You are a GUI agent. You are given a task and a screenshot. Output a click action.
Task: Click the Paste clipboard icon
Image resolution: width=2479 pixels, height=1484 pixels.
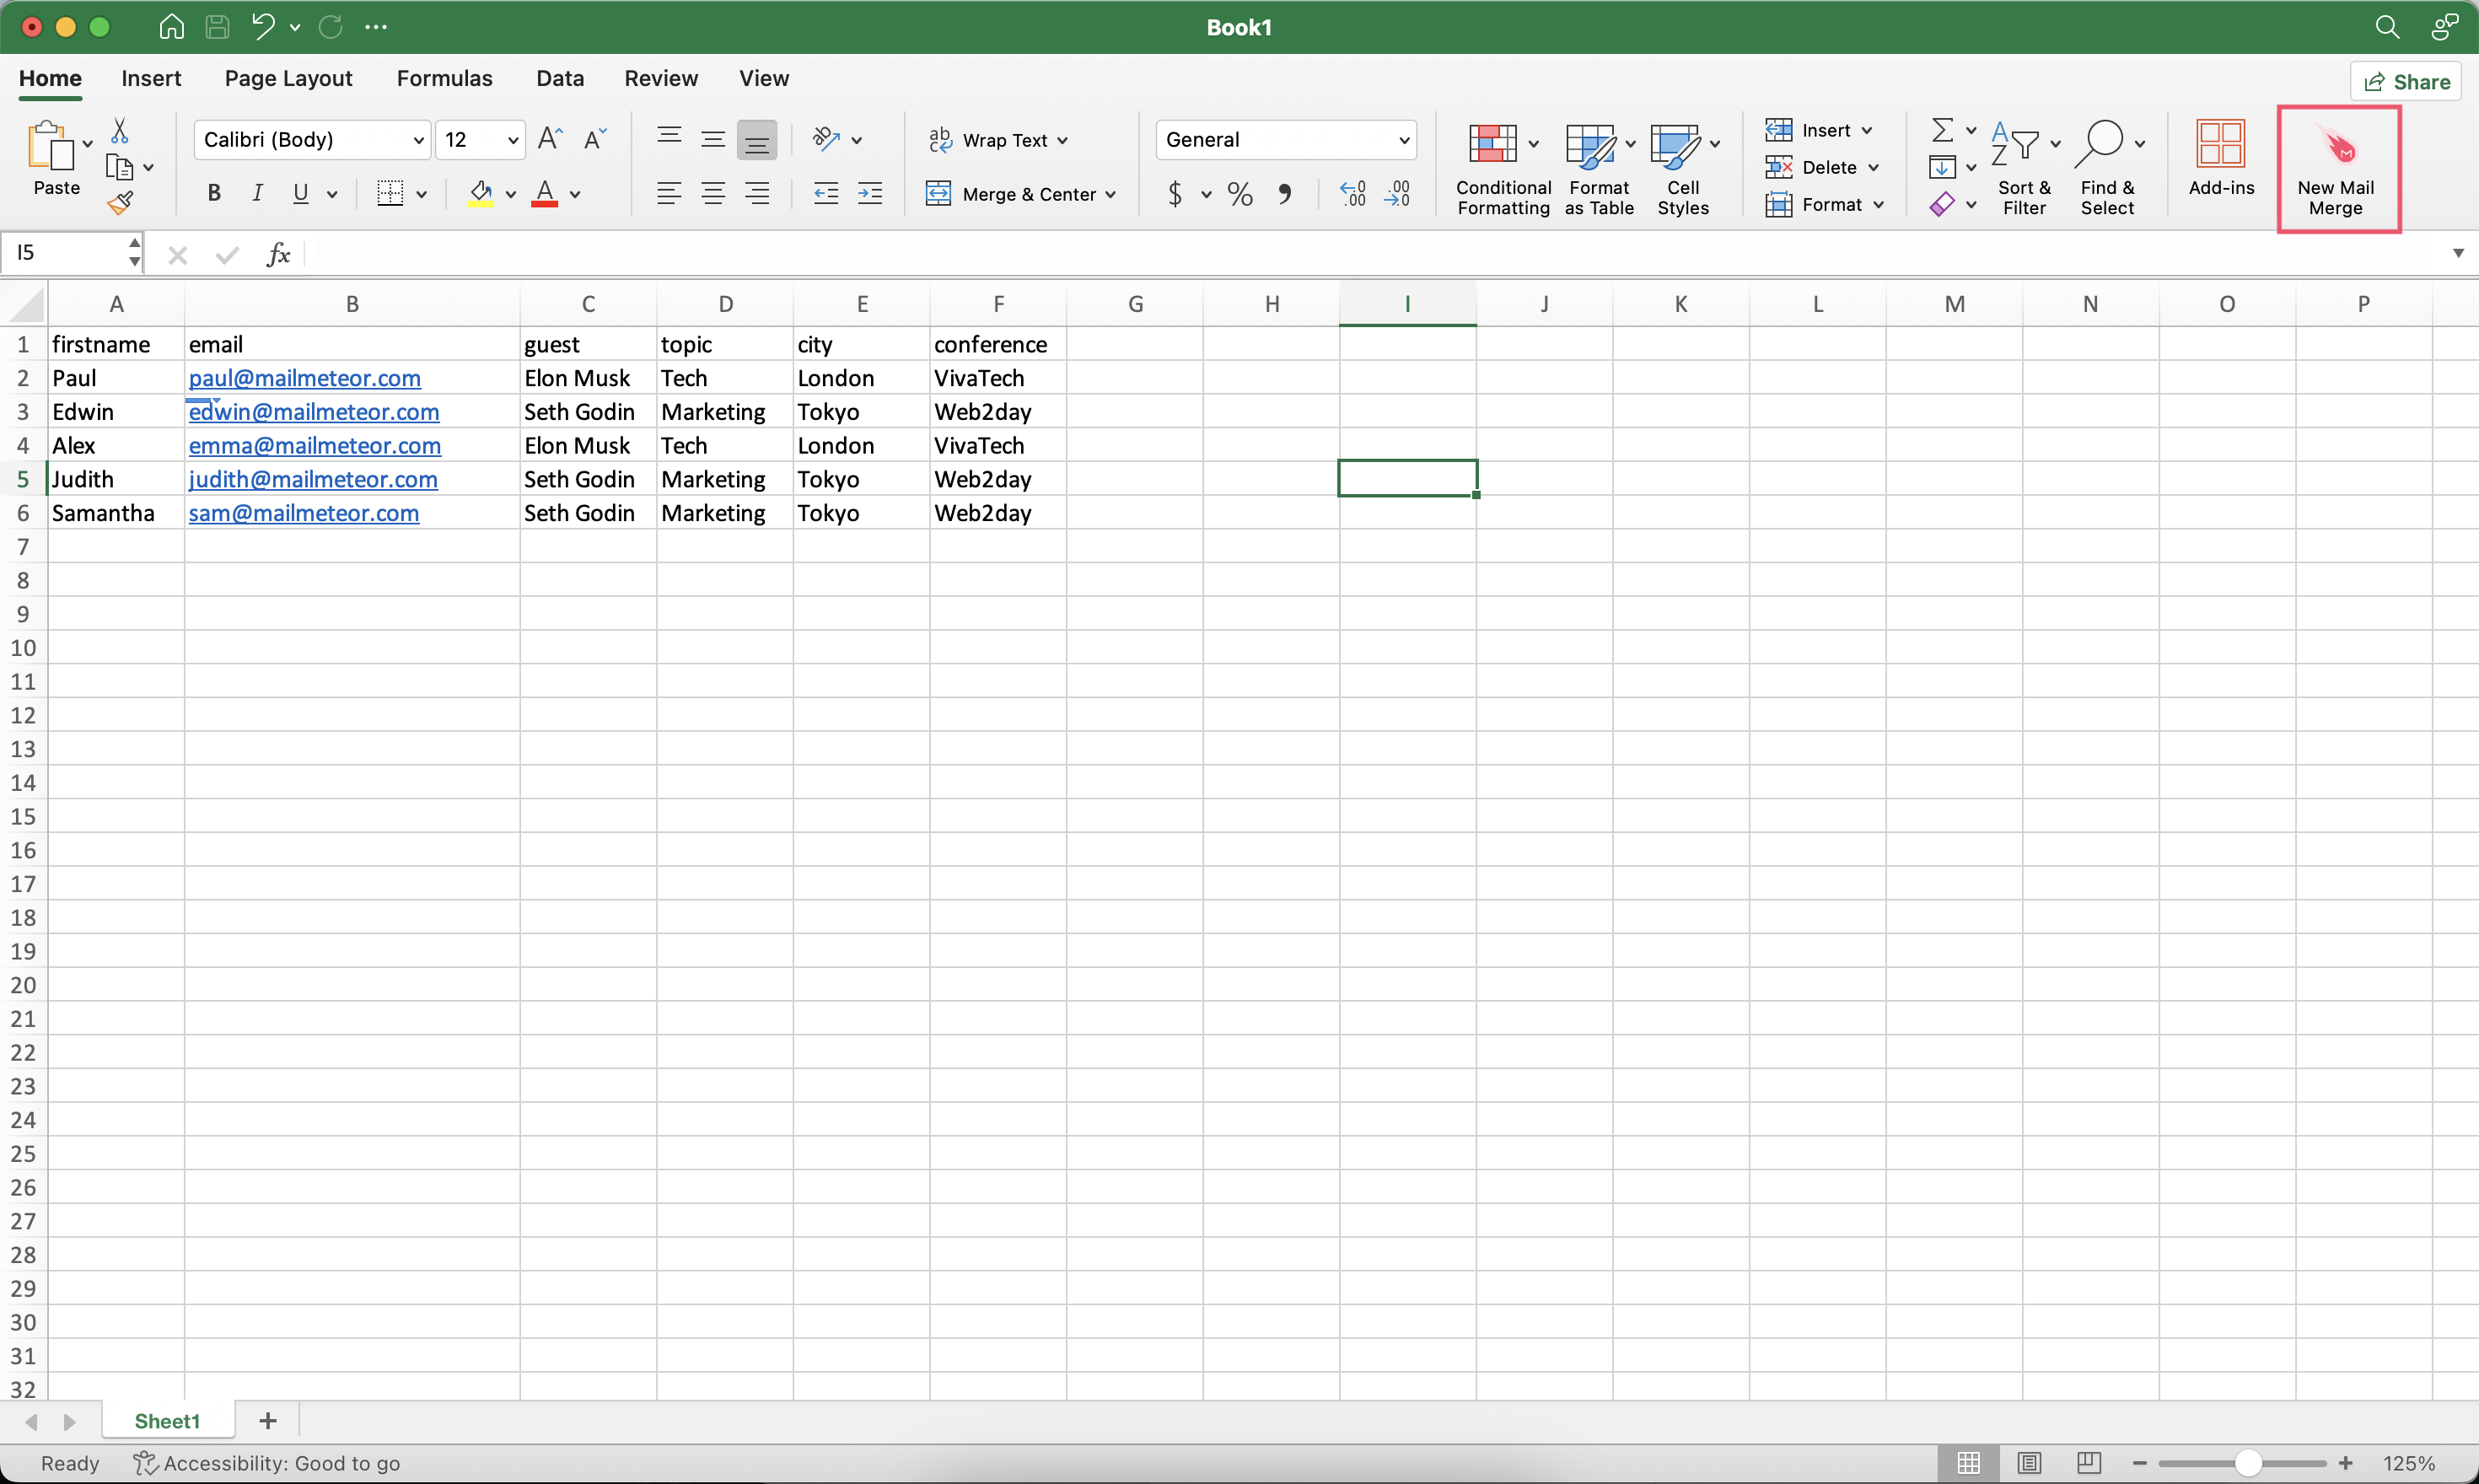(x=50, y=147)
